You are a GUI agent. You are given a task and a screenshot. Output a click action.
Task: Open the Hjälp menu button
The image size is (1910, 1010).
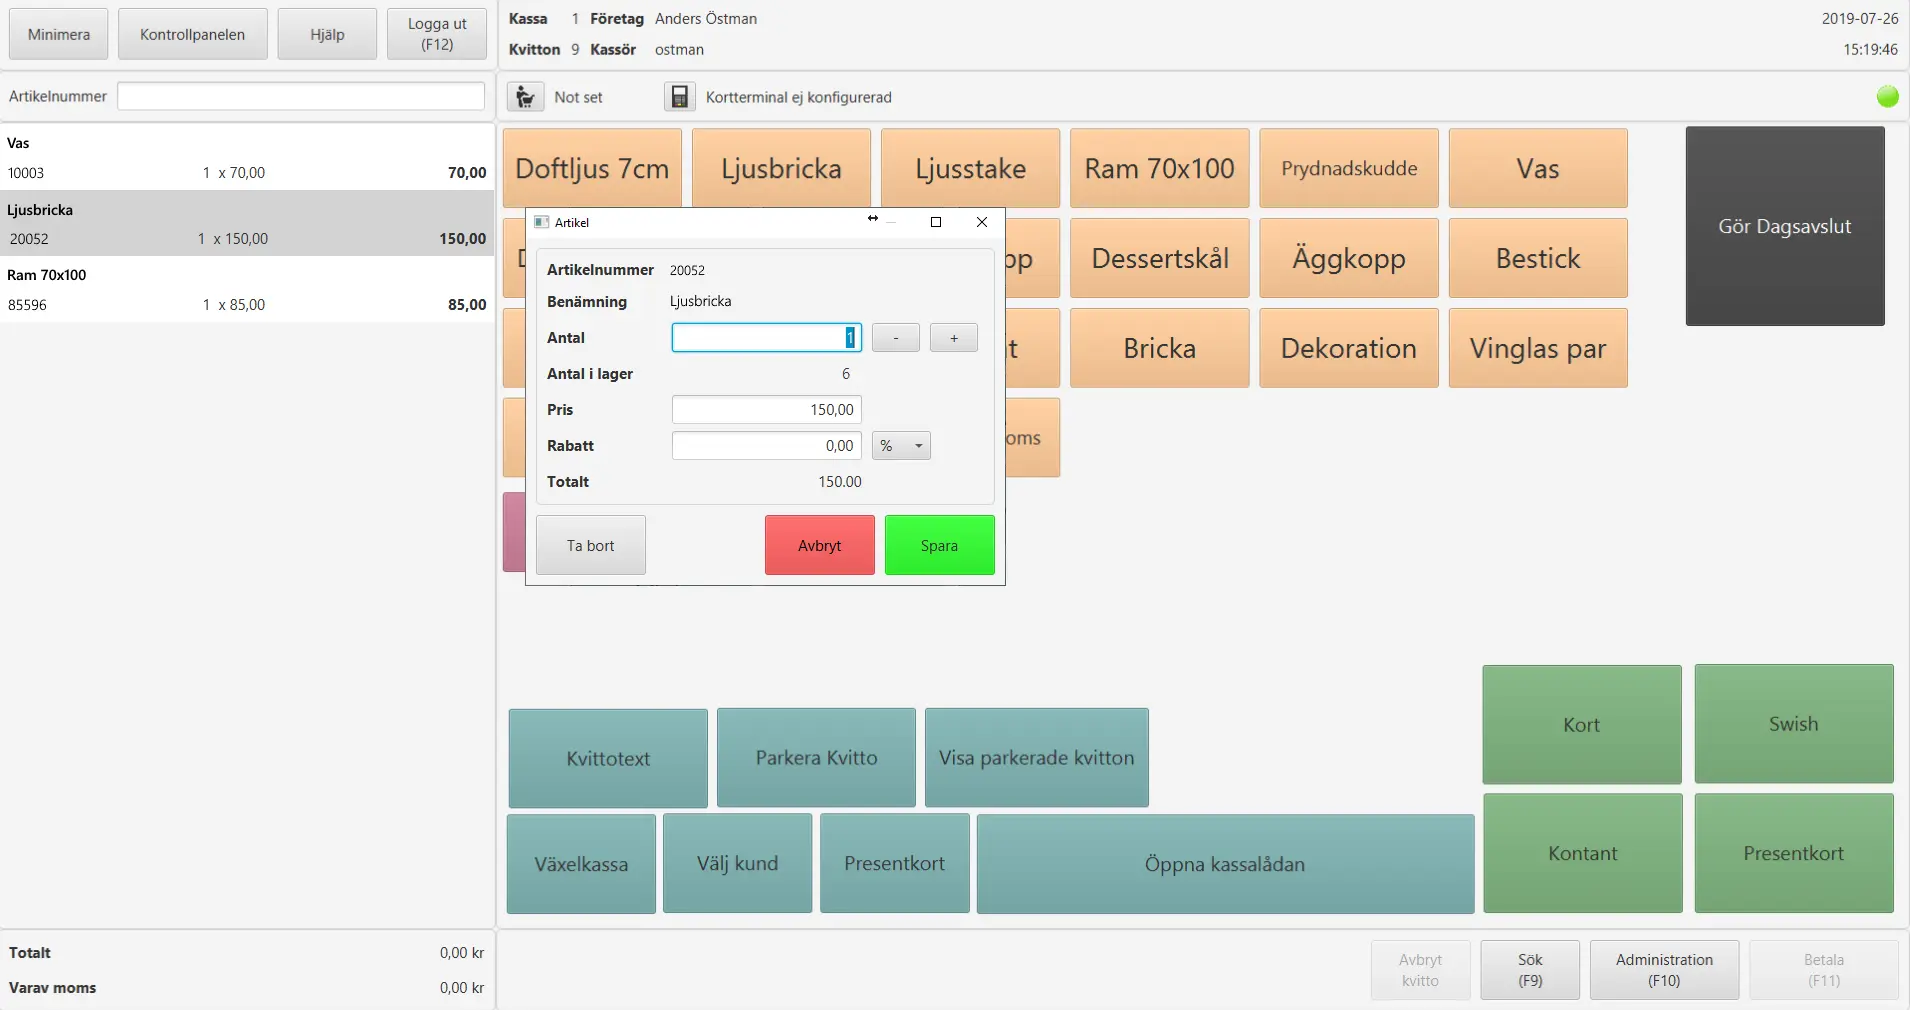327,35
